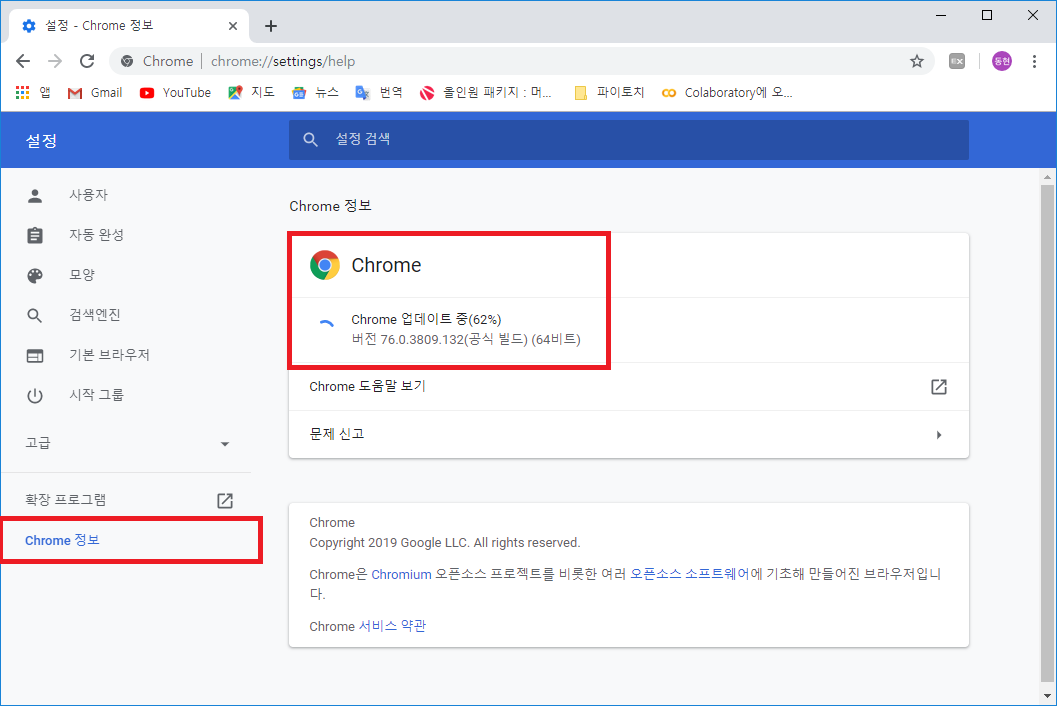Reload the page with refresh icon
This screenshot has width=1057, height=706.
point(87,61)
